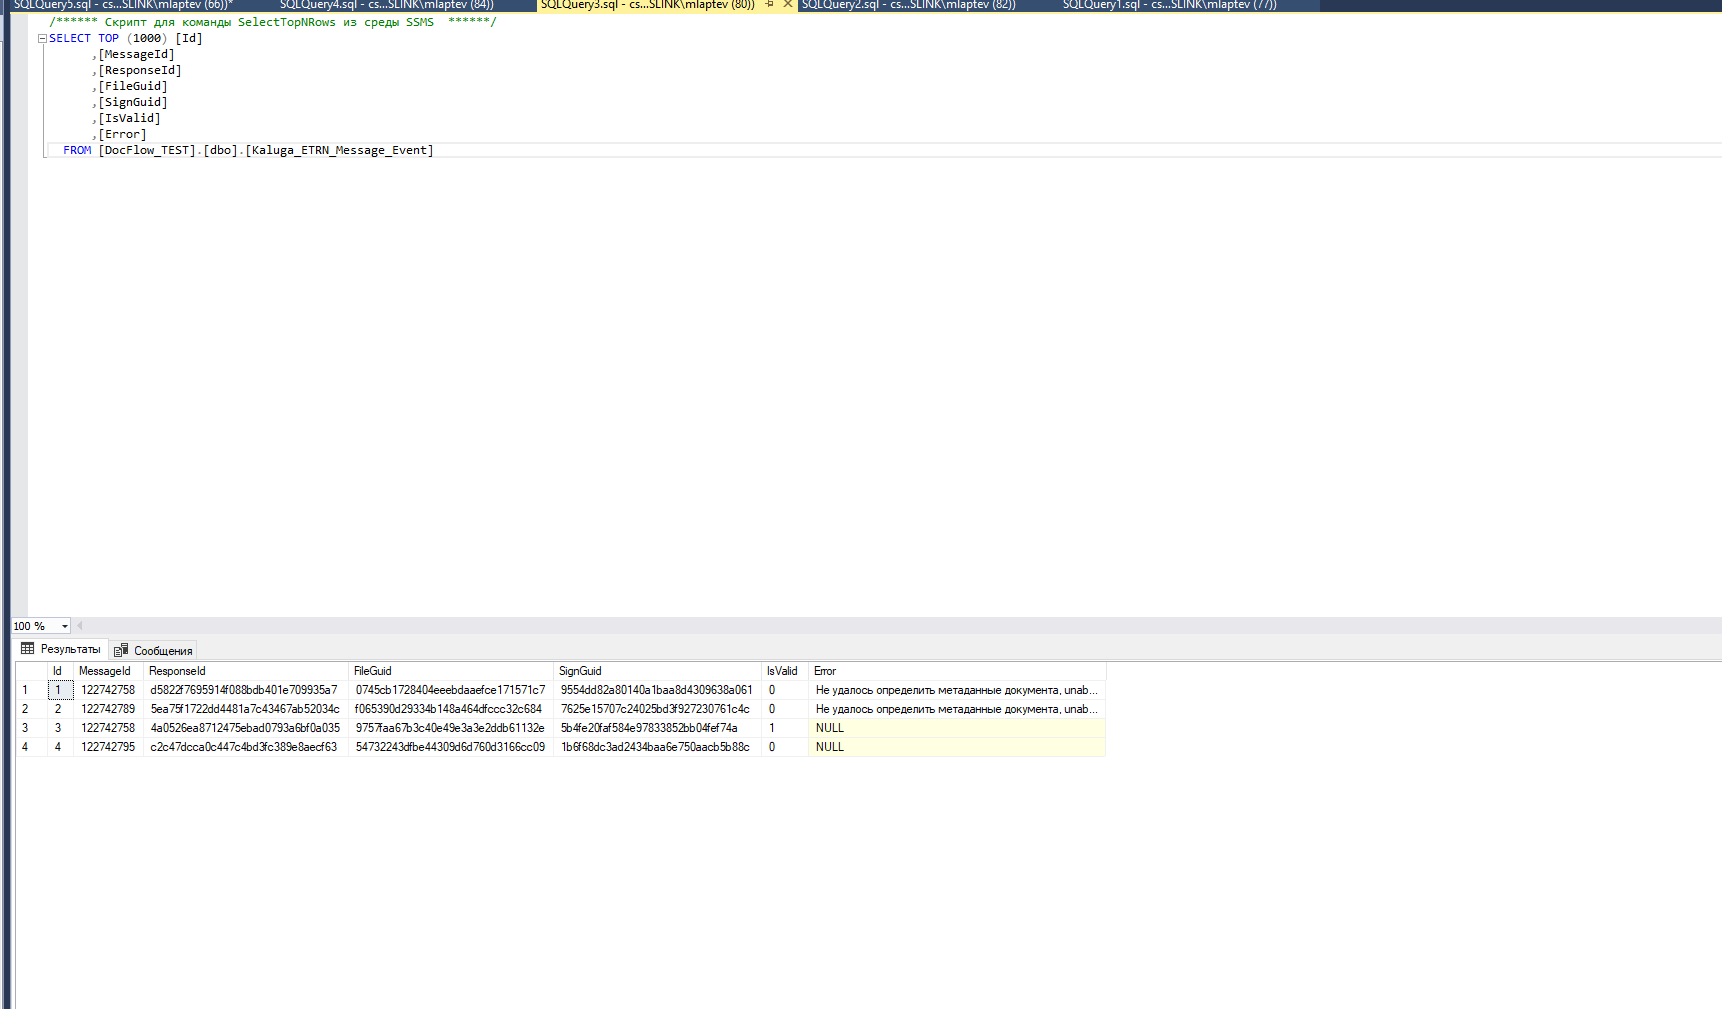Viewport: 1722px width, 1009px height.
Task: Click the Результаты grid icon
Action: 28,649
